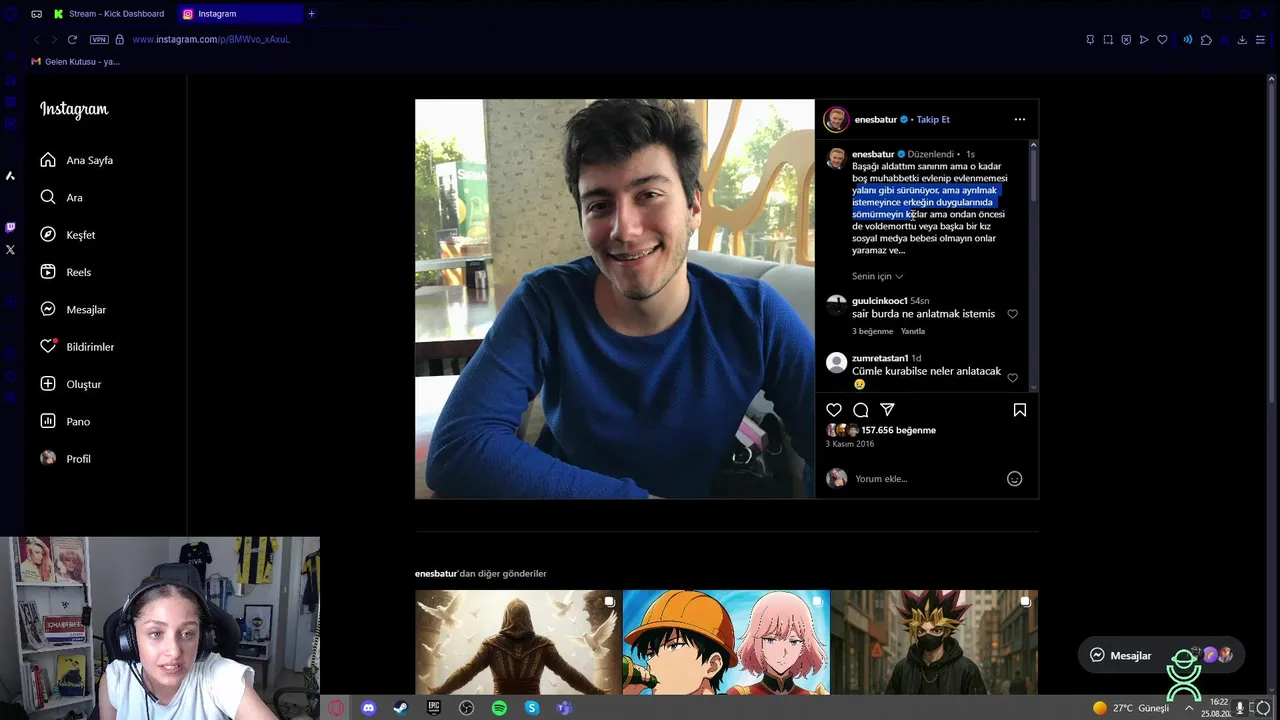This screenshot has width=1280, height=720.
Task: Open zumretastan1 username link
Action: [x=880, y=358]
